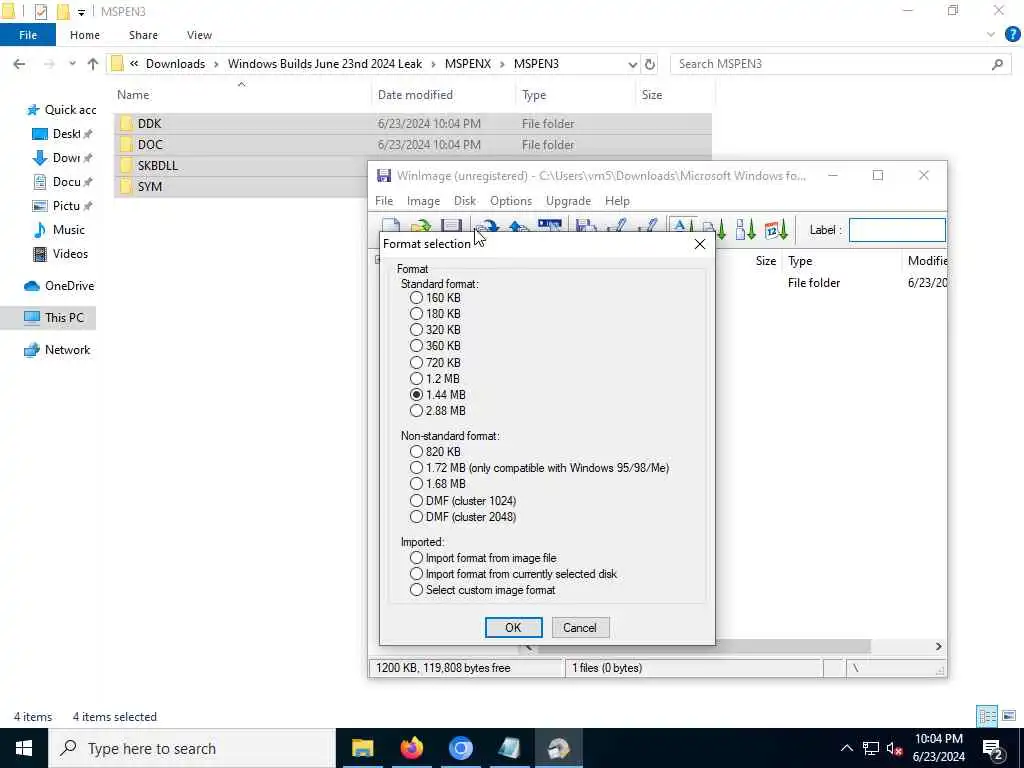Select the 1.44 MB format option
The width and height of the screenshot is (1024, 768).
438,394
